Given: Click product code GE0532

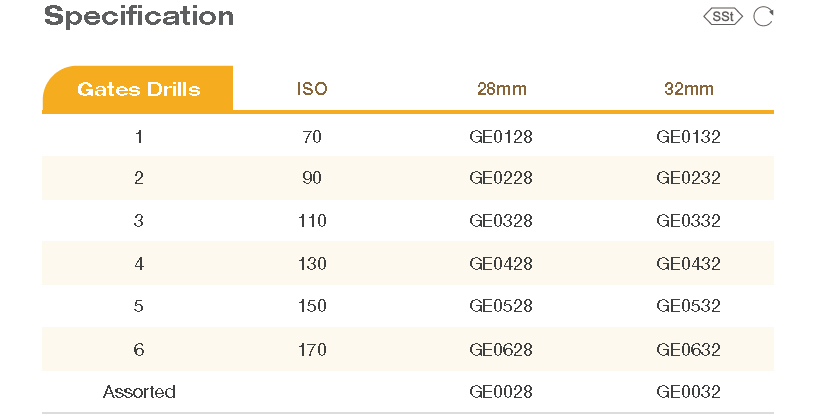Looking at the screenshot, I should click(x=688, y=306).
